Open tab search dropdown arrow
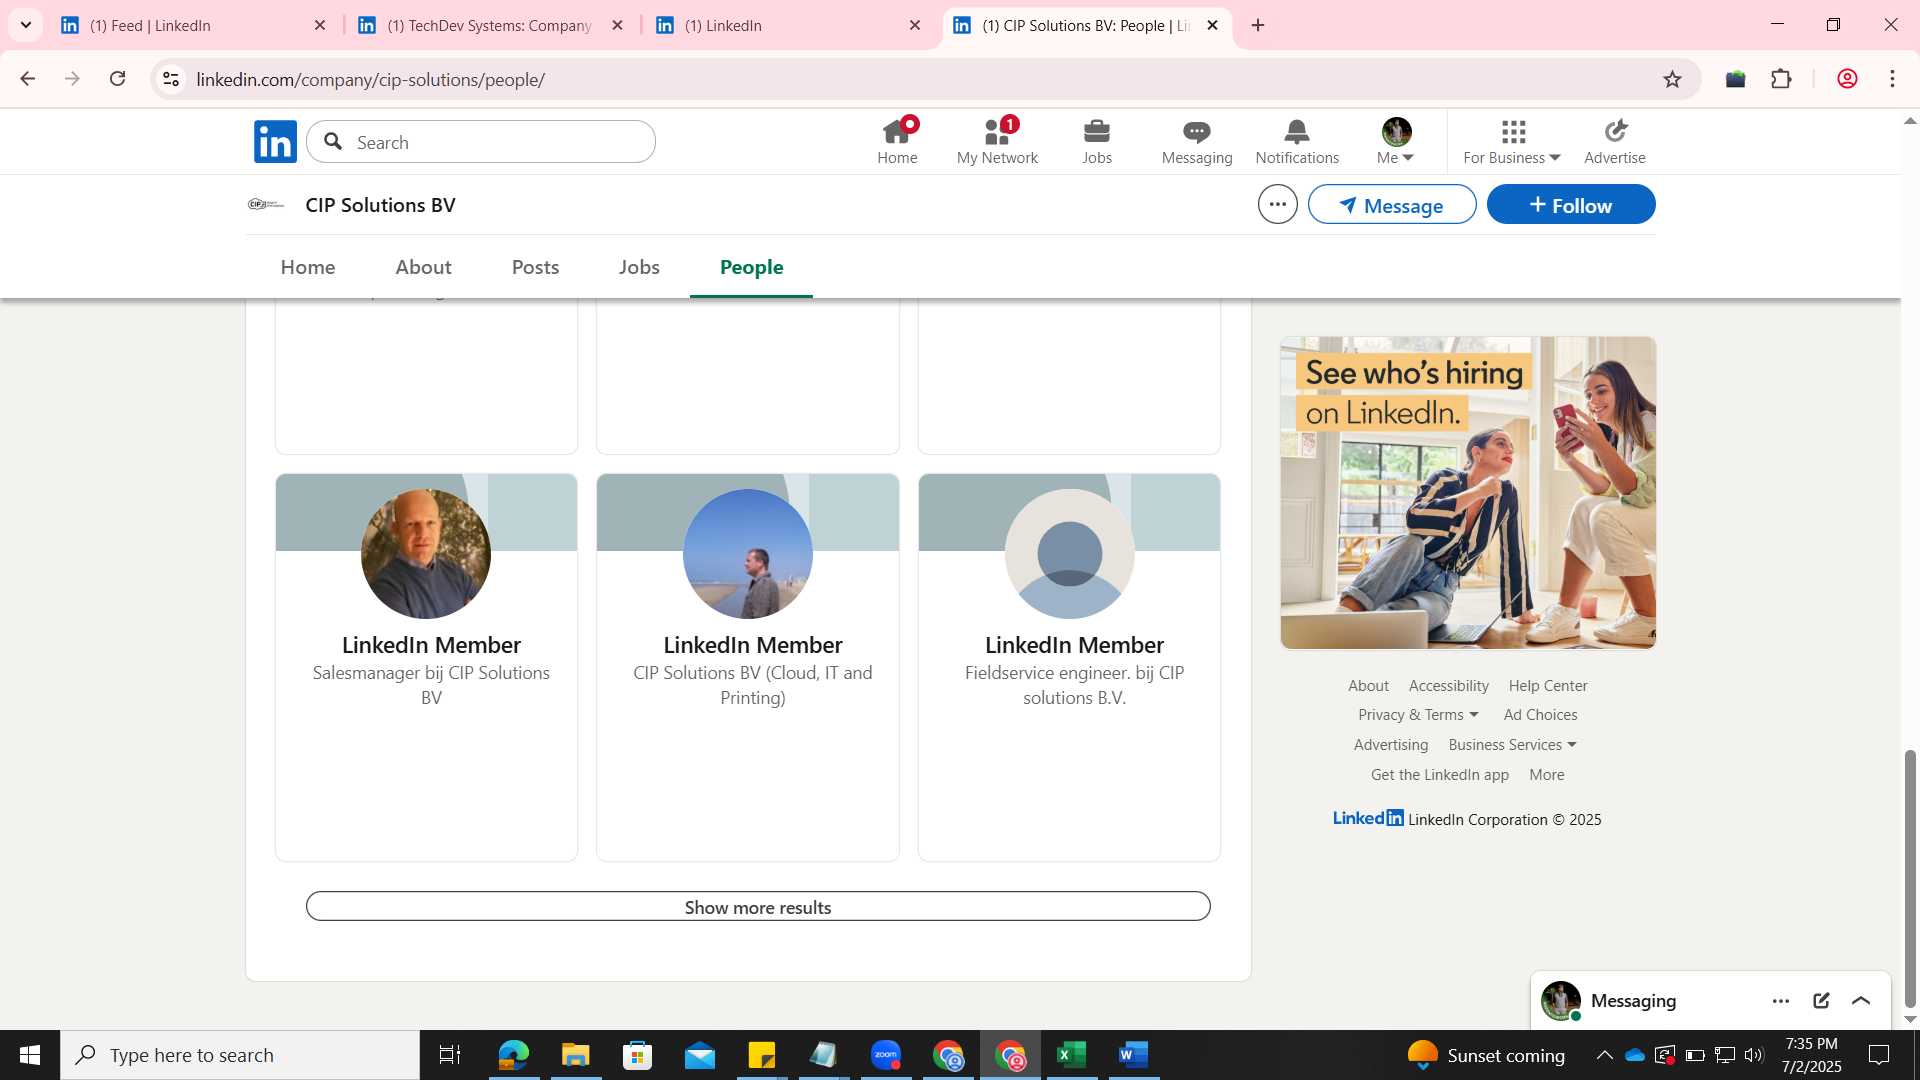The image size is (1920, 1080). pos(26,25)
